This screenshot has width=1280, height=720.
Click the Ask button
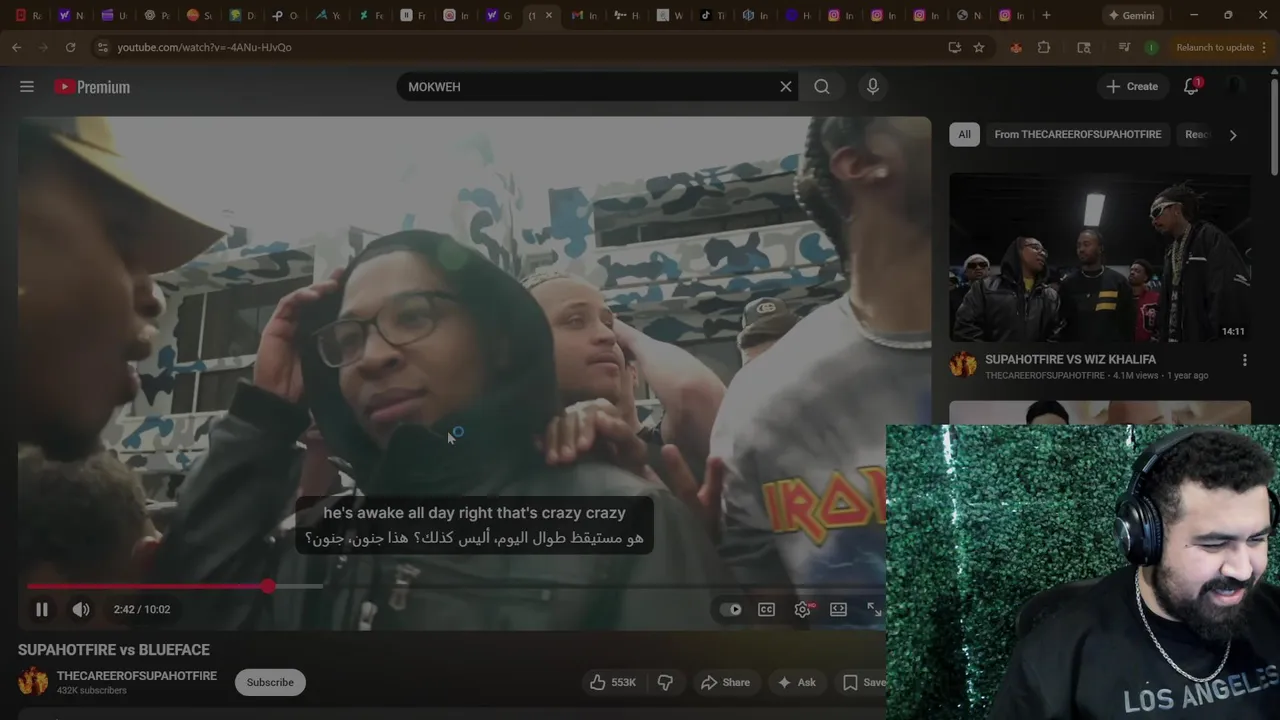pyautogui.click(x=797, y=682)
